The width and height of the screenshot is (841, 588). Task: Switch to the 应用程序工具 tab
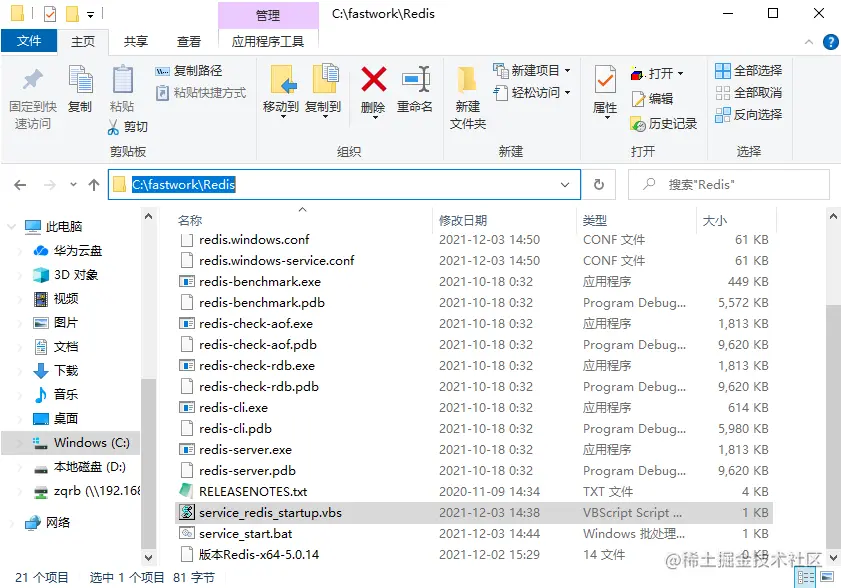pos(268,41)
